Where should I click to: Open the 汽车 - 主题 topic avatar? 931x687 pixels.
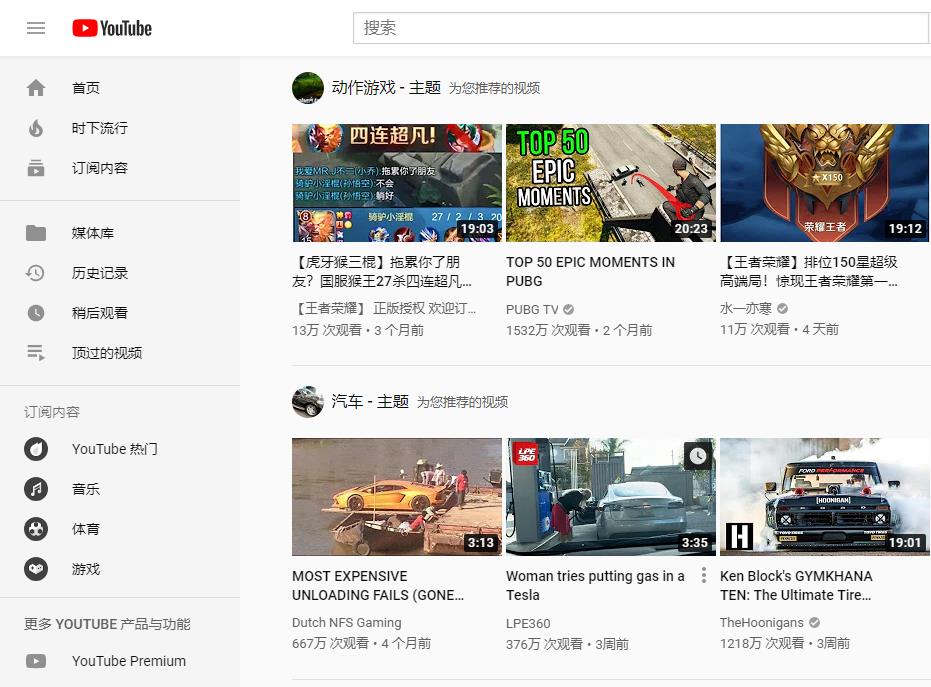tap(308, 401)
